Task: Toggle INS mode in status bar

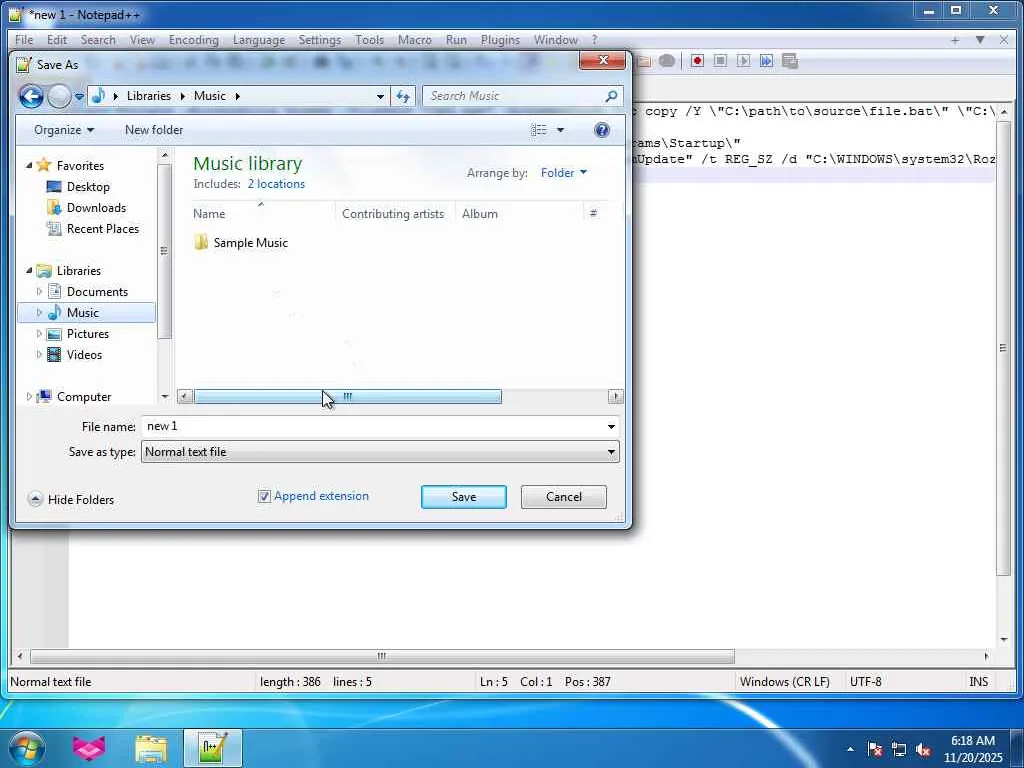Action: pos(978,682)
